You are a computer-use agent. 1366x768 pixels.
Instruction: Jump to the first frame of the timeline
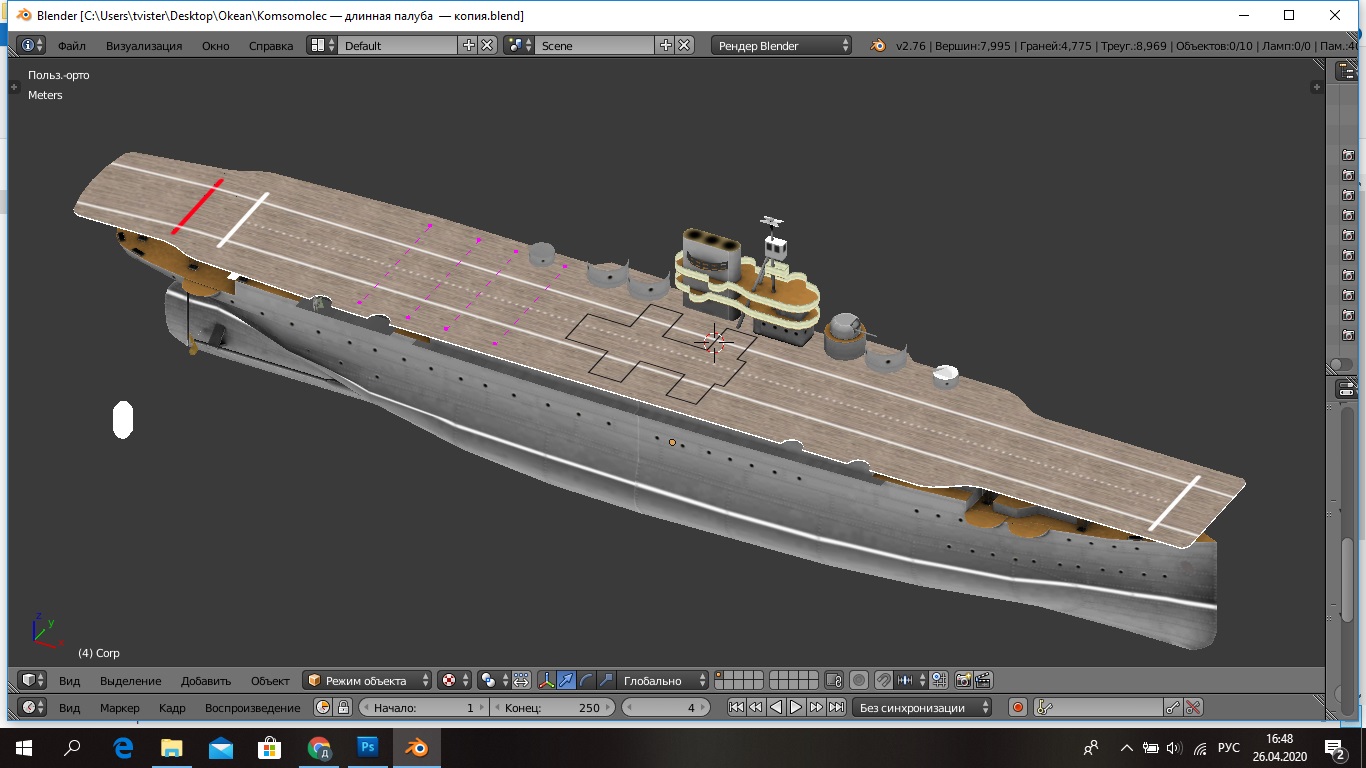coord(736,707)
